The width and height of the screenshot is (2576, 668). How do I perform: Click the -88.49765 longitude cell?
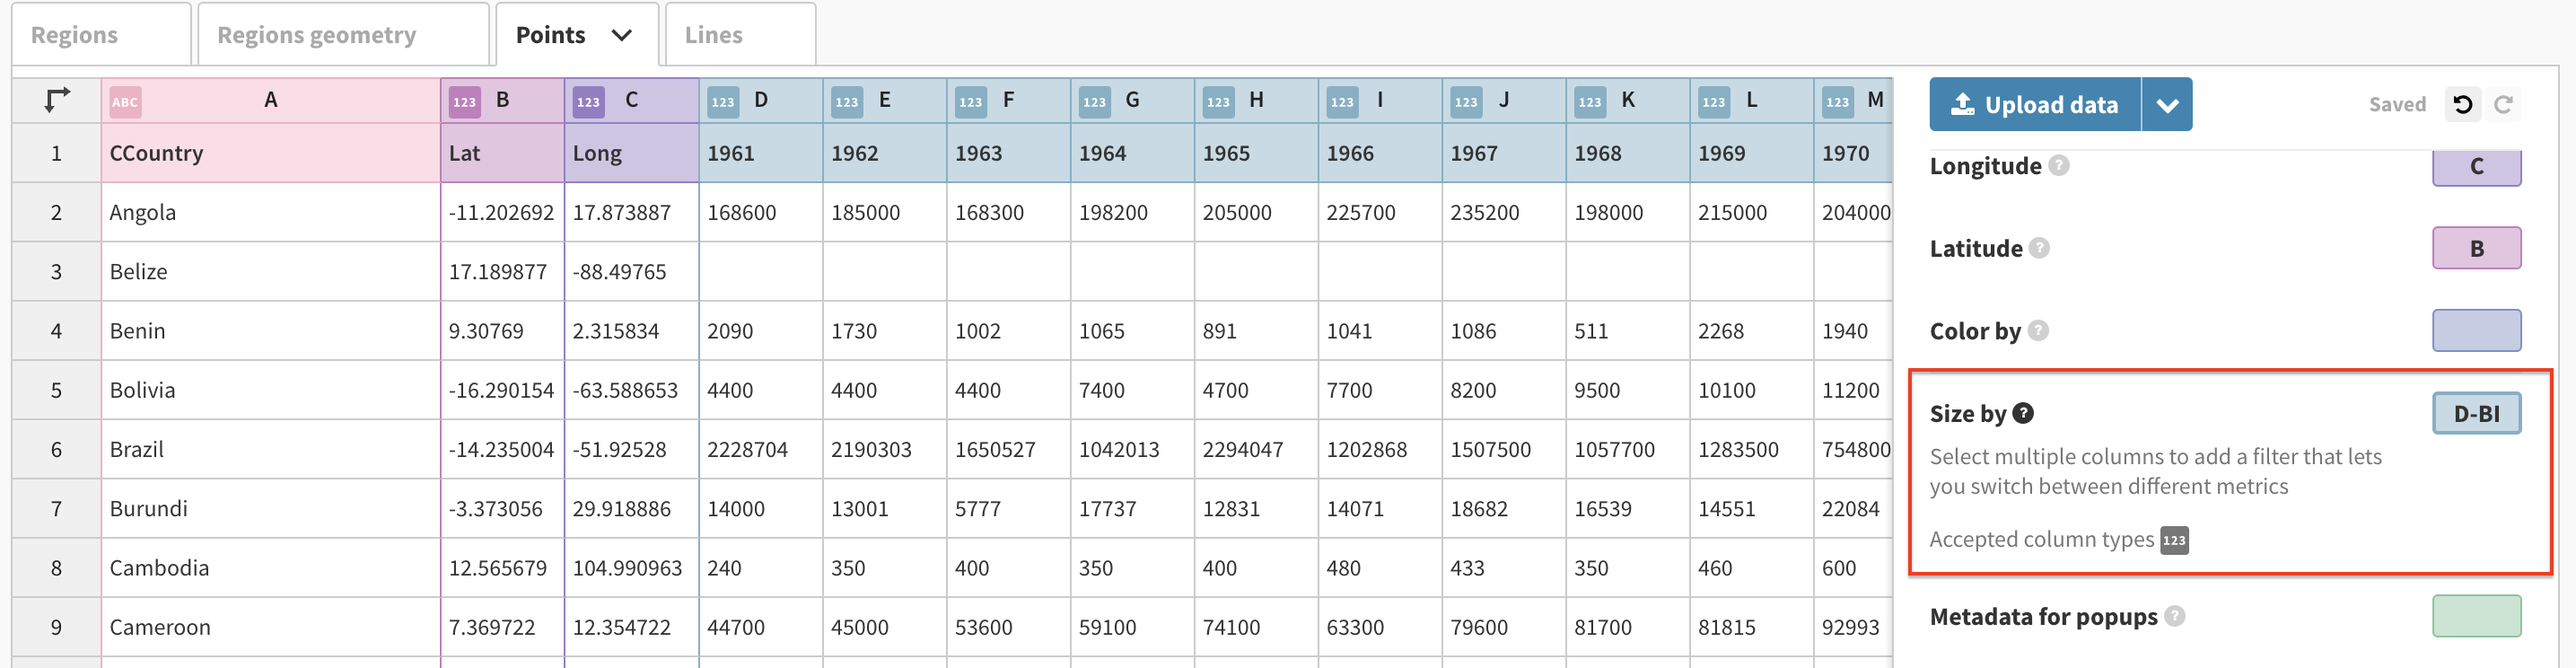click(x=631, y=271)
